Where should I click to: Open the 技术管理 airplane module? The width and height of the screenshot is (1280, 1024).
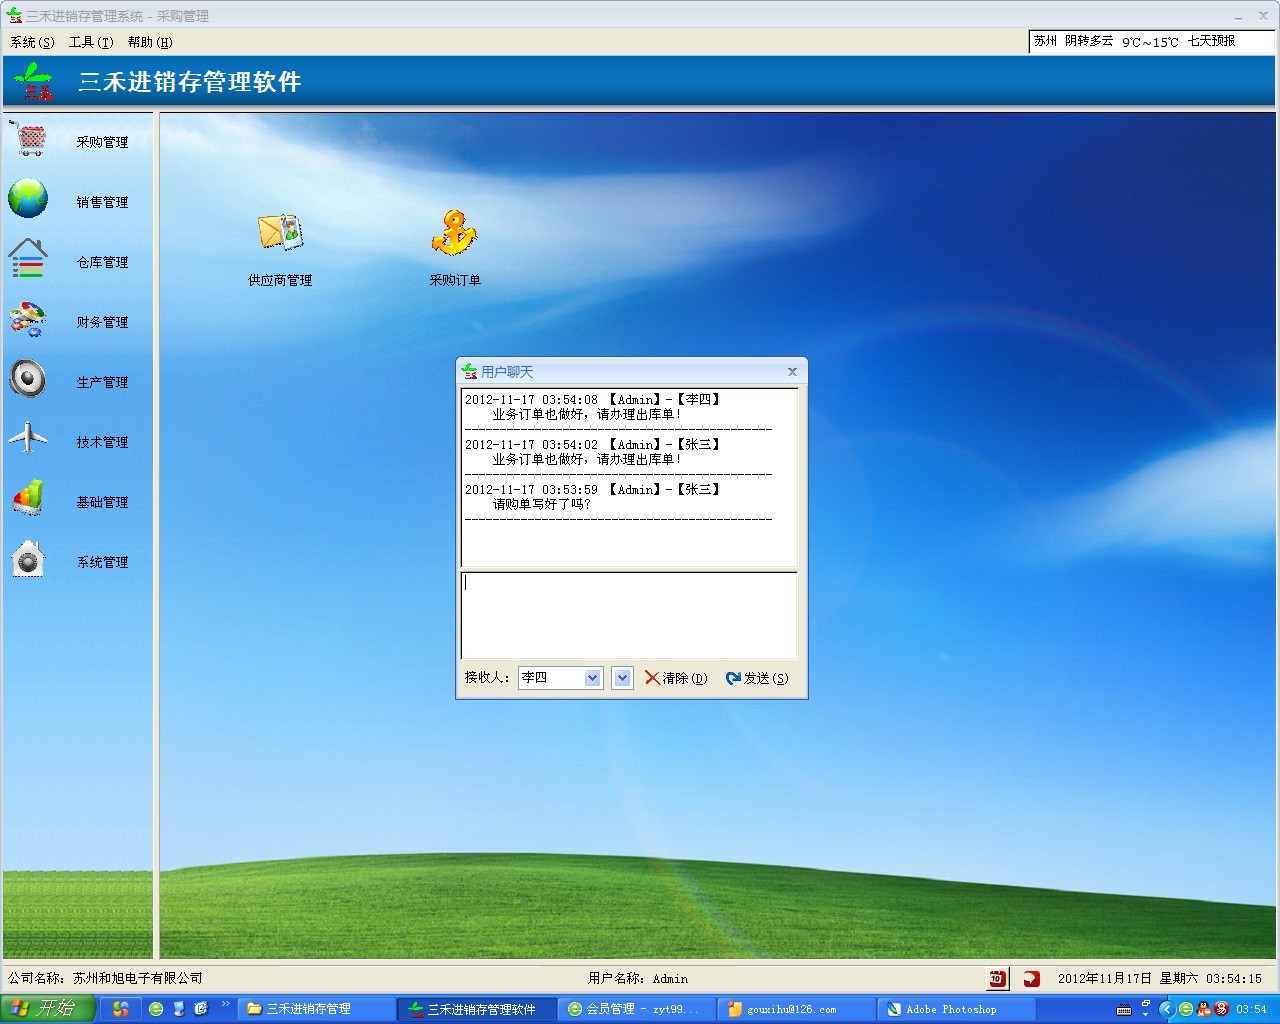pyautogui.click(x=70, y=441)
